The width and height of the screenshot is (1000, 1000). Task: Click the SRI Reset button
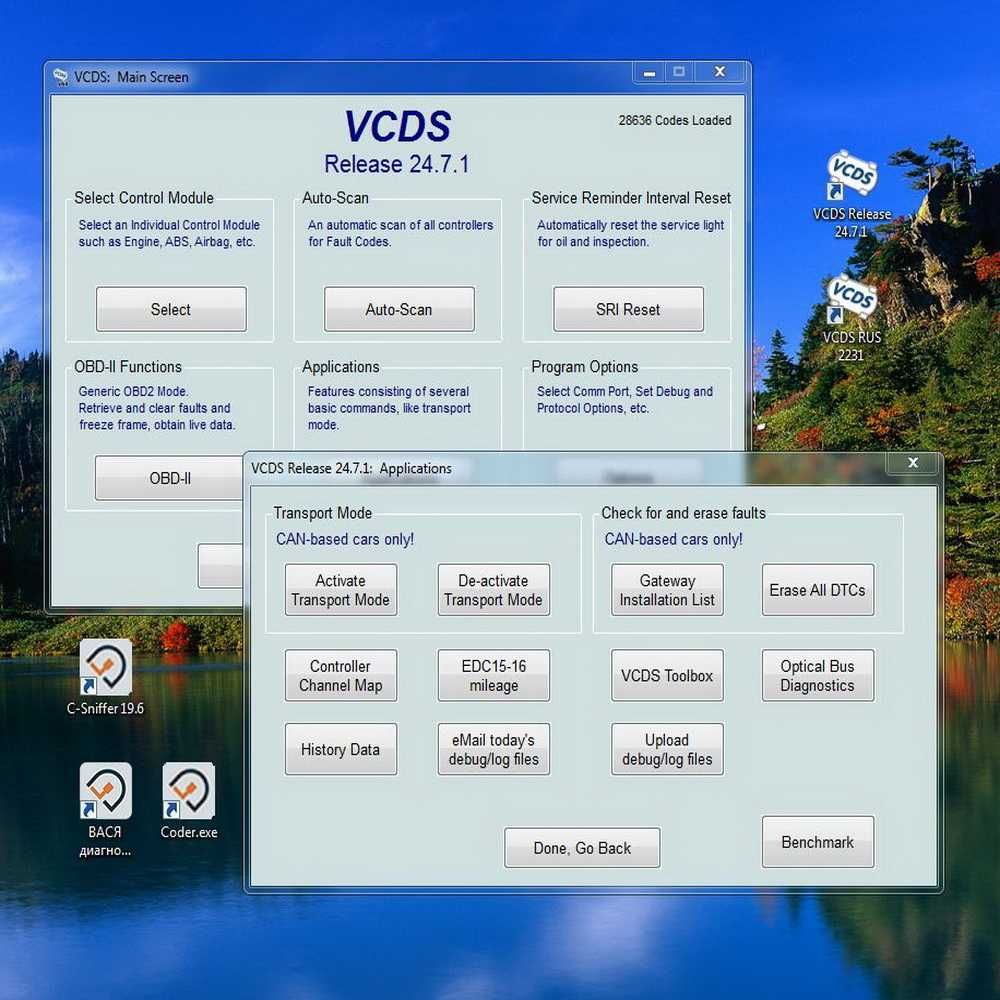tap(628, 309)
